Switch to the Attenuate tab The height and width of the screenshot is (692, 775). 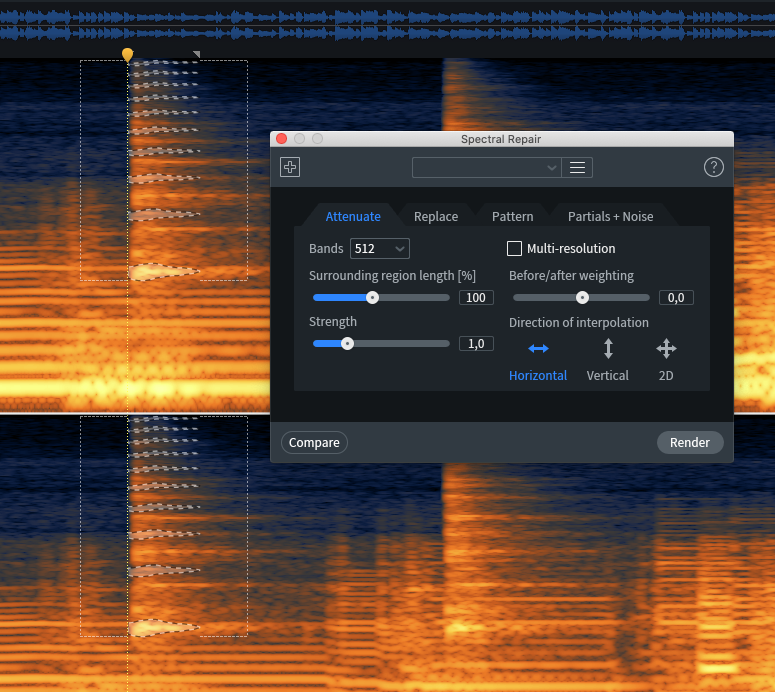353,216
